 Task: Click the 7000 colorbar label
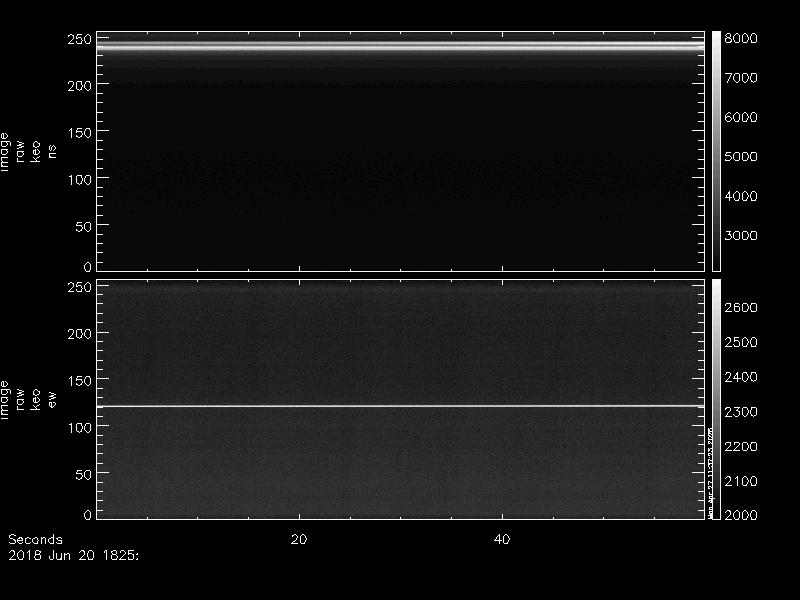coord(741,78)
